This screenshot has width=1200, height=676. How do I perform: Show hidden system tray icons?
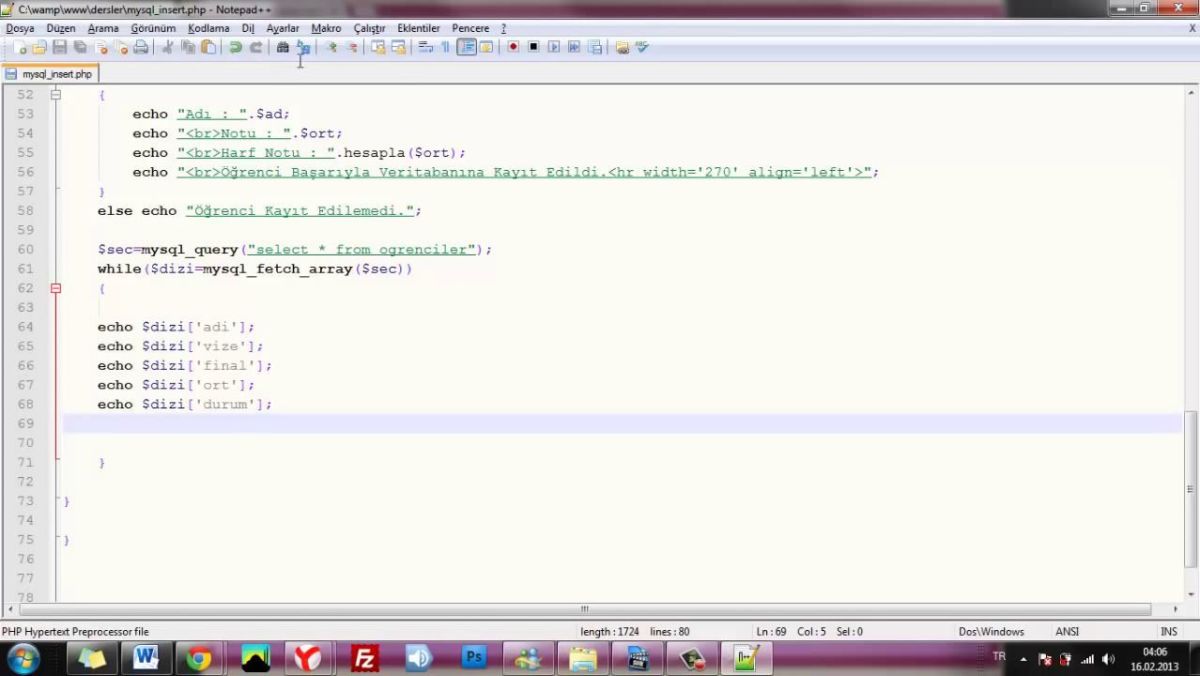[x=1024, y=659]
